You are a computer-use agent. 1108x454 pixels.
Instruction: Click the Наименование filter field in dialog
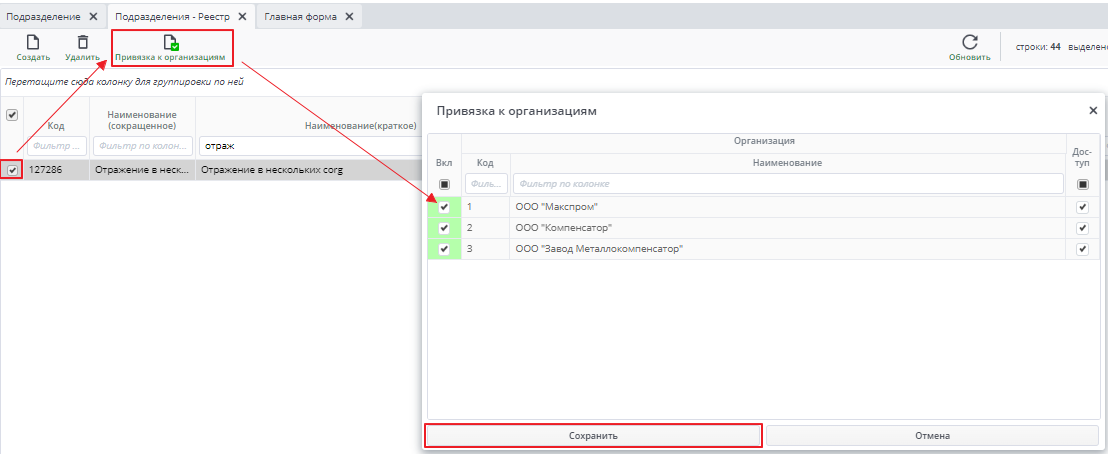point(787,184)
